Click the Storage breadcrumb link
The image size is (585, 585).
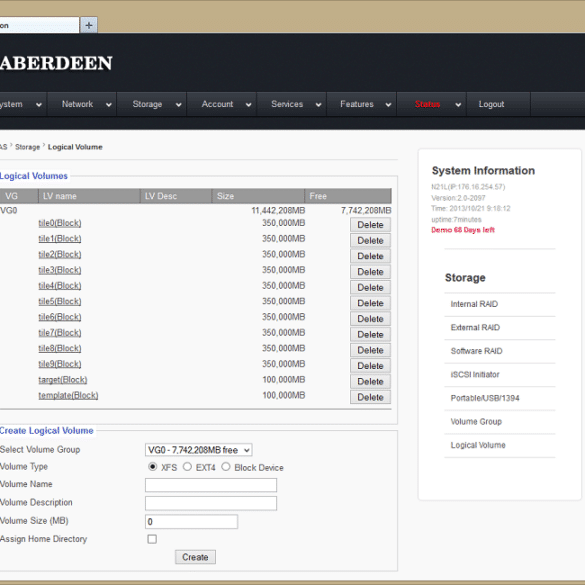pyautogui.click(x=27, y=147)
